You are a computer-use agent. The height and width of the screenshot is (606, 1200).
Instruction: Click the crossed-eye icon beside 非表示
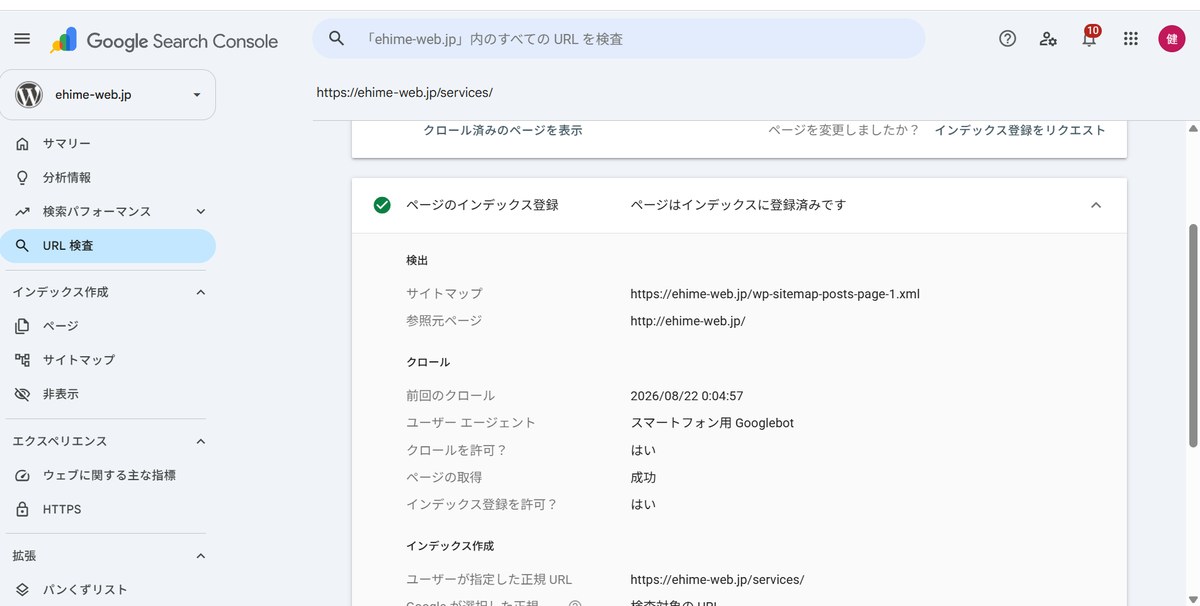click(x=22, y=394)
